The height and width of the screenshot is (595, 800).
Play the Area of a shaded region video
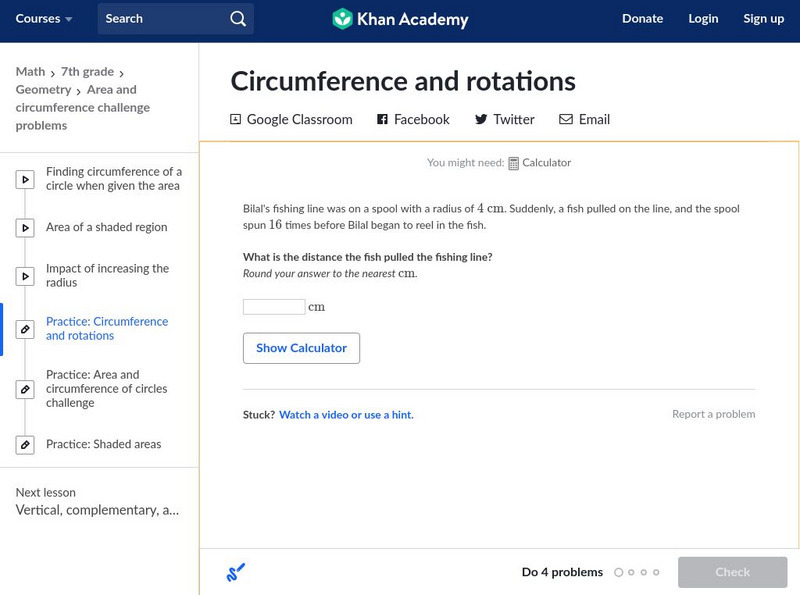click(25, 228)
